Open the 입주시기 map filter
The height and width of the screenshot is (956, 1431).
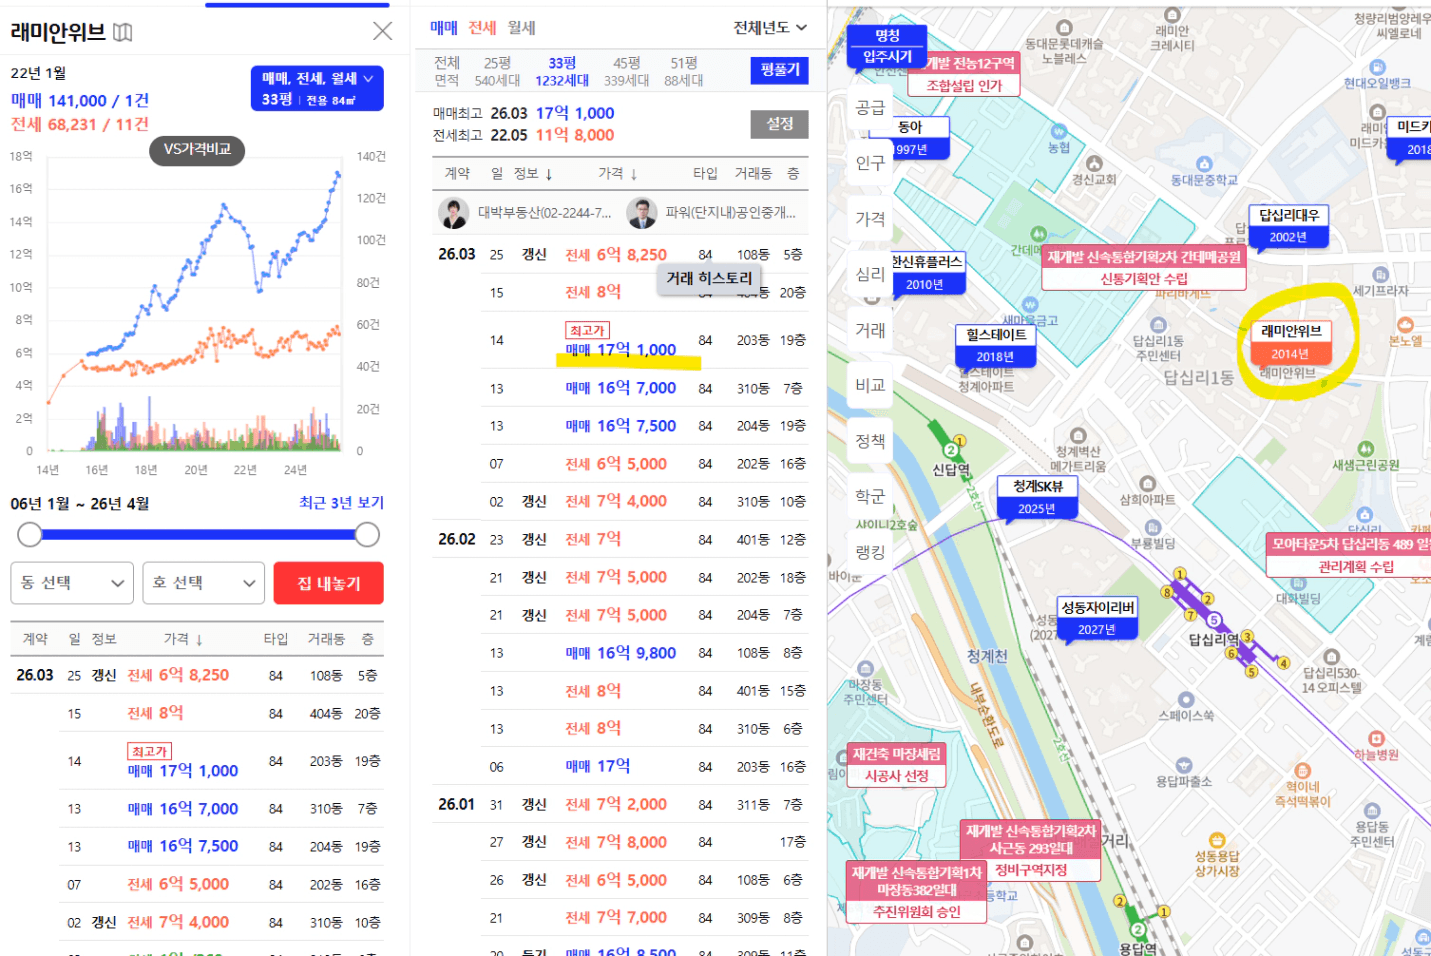(887, 57)
